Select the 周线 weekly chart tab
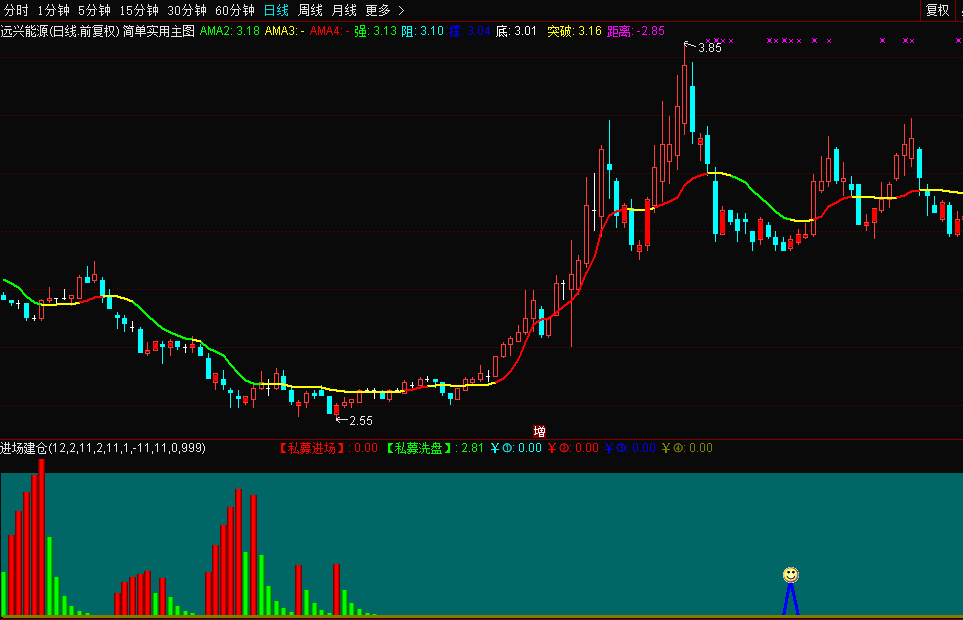963x620 pixels. (x=310, y=10)
